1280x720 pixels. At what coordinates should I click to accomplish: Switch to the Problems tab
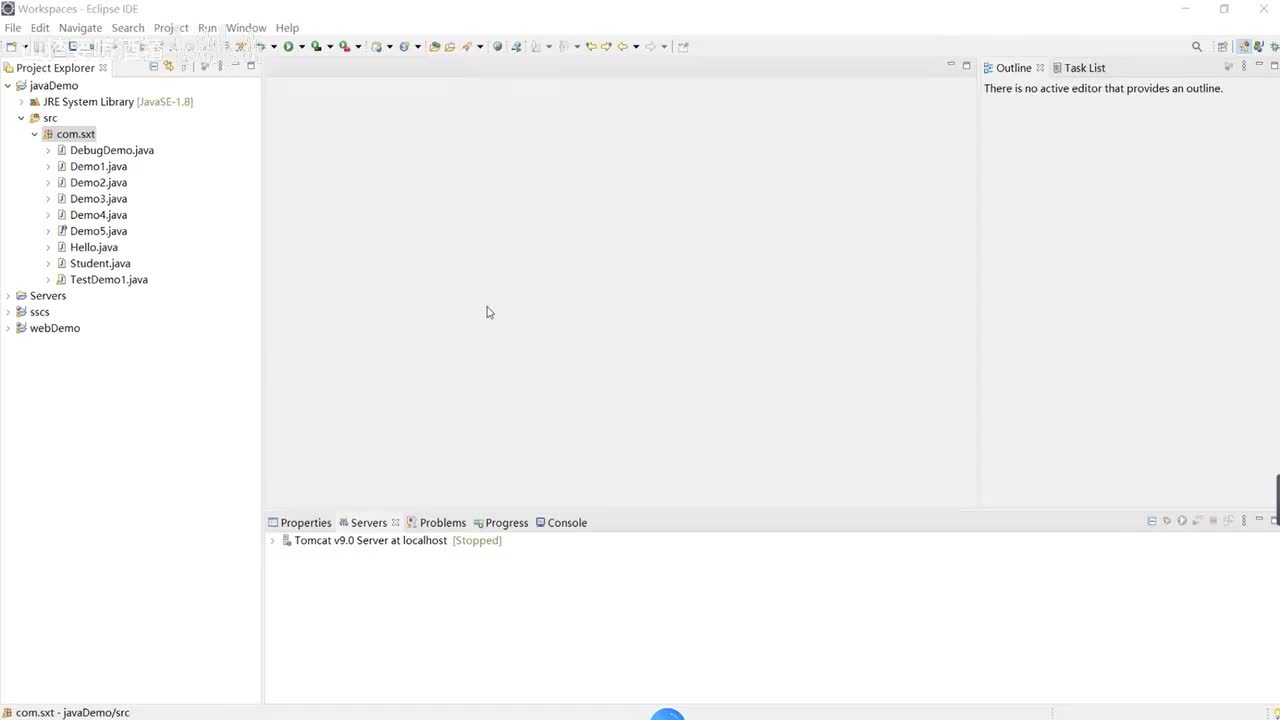pyautogui.click(x=436, y=523)
